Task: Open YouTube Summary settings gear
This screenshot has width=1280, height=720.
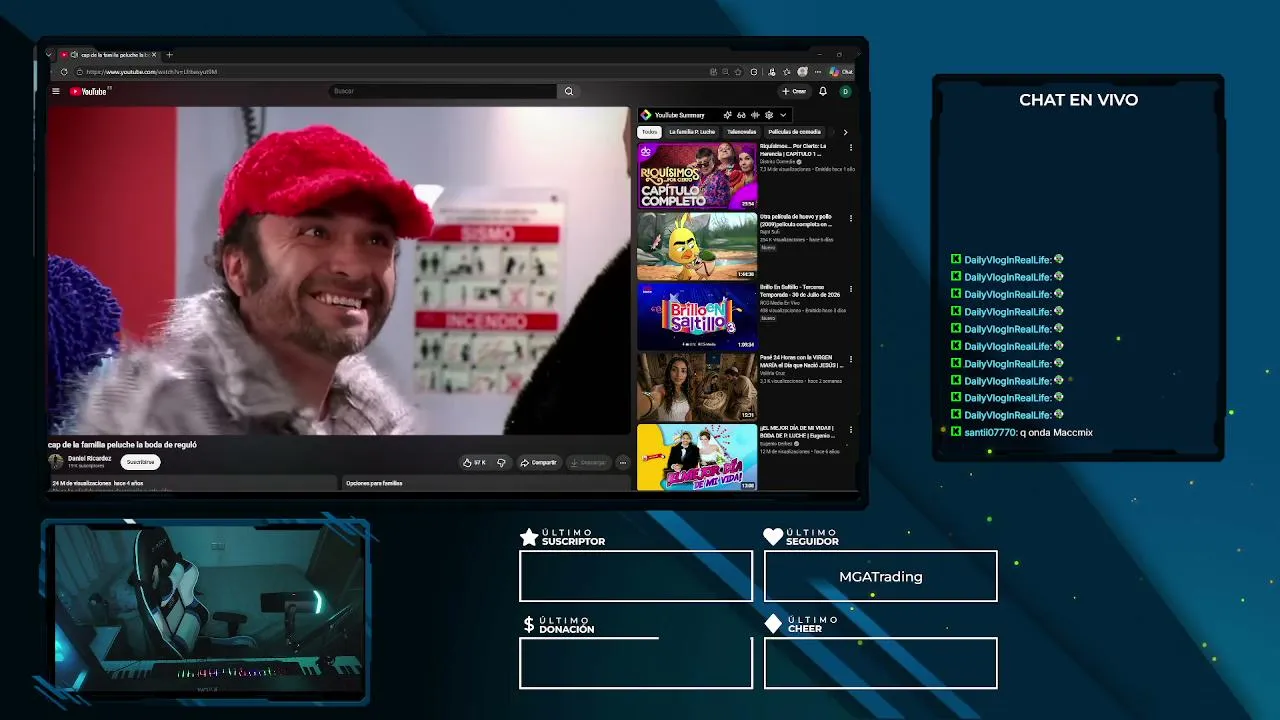Action: pos(768,115)
